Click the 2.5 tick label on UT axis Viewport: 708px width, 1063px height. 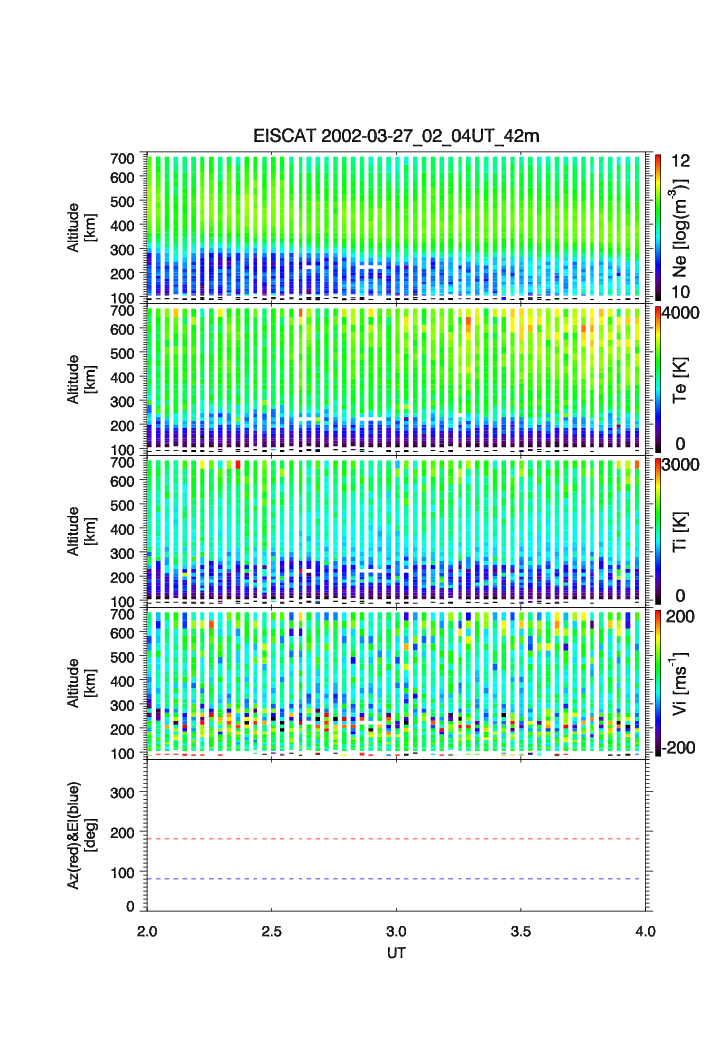272,931
